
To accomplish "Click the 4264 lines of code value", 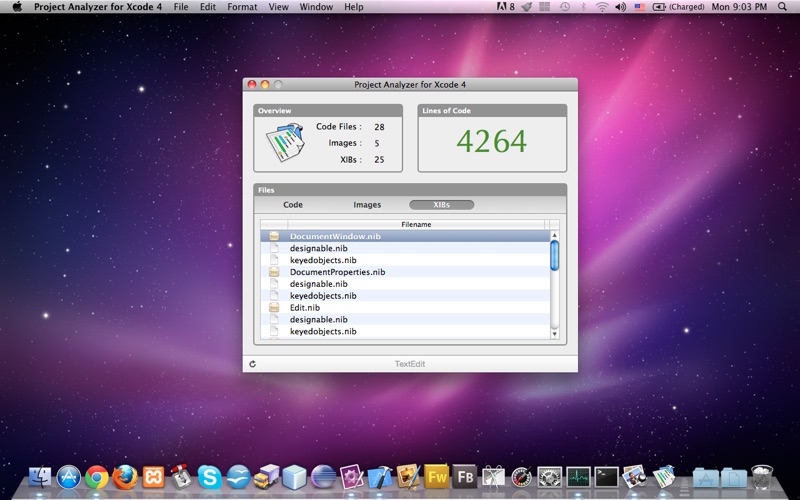I will (491, 141).
